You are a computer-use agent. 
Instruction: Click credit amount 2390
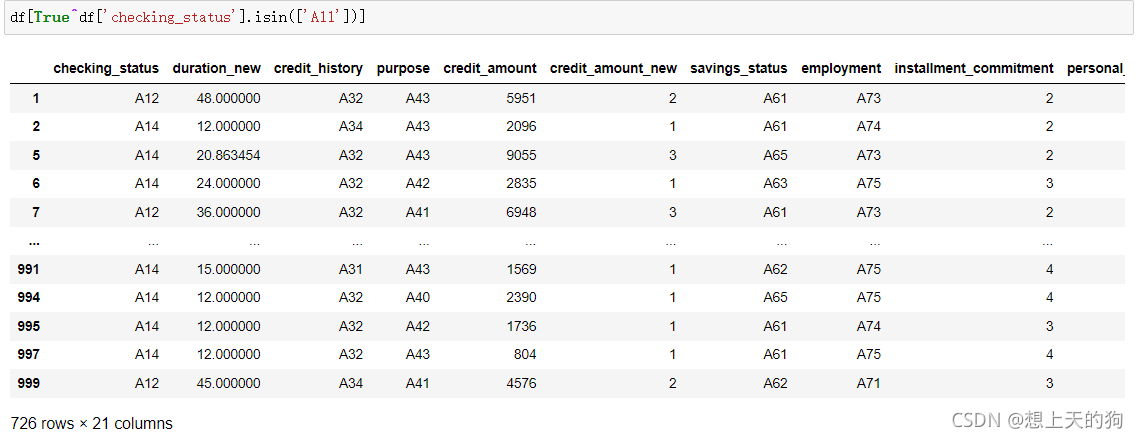[x=521, y=297]
